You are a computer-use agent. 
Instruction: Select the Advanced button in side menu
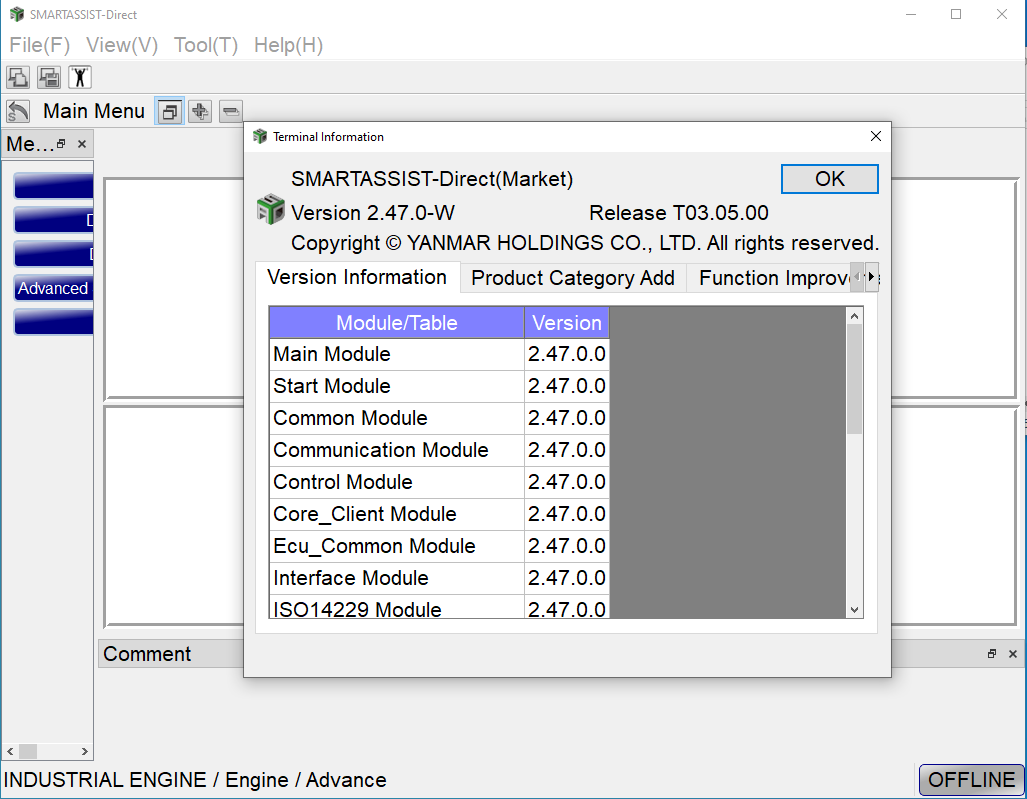pos(54,288)
